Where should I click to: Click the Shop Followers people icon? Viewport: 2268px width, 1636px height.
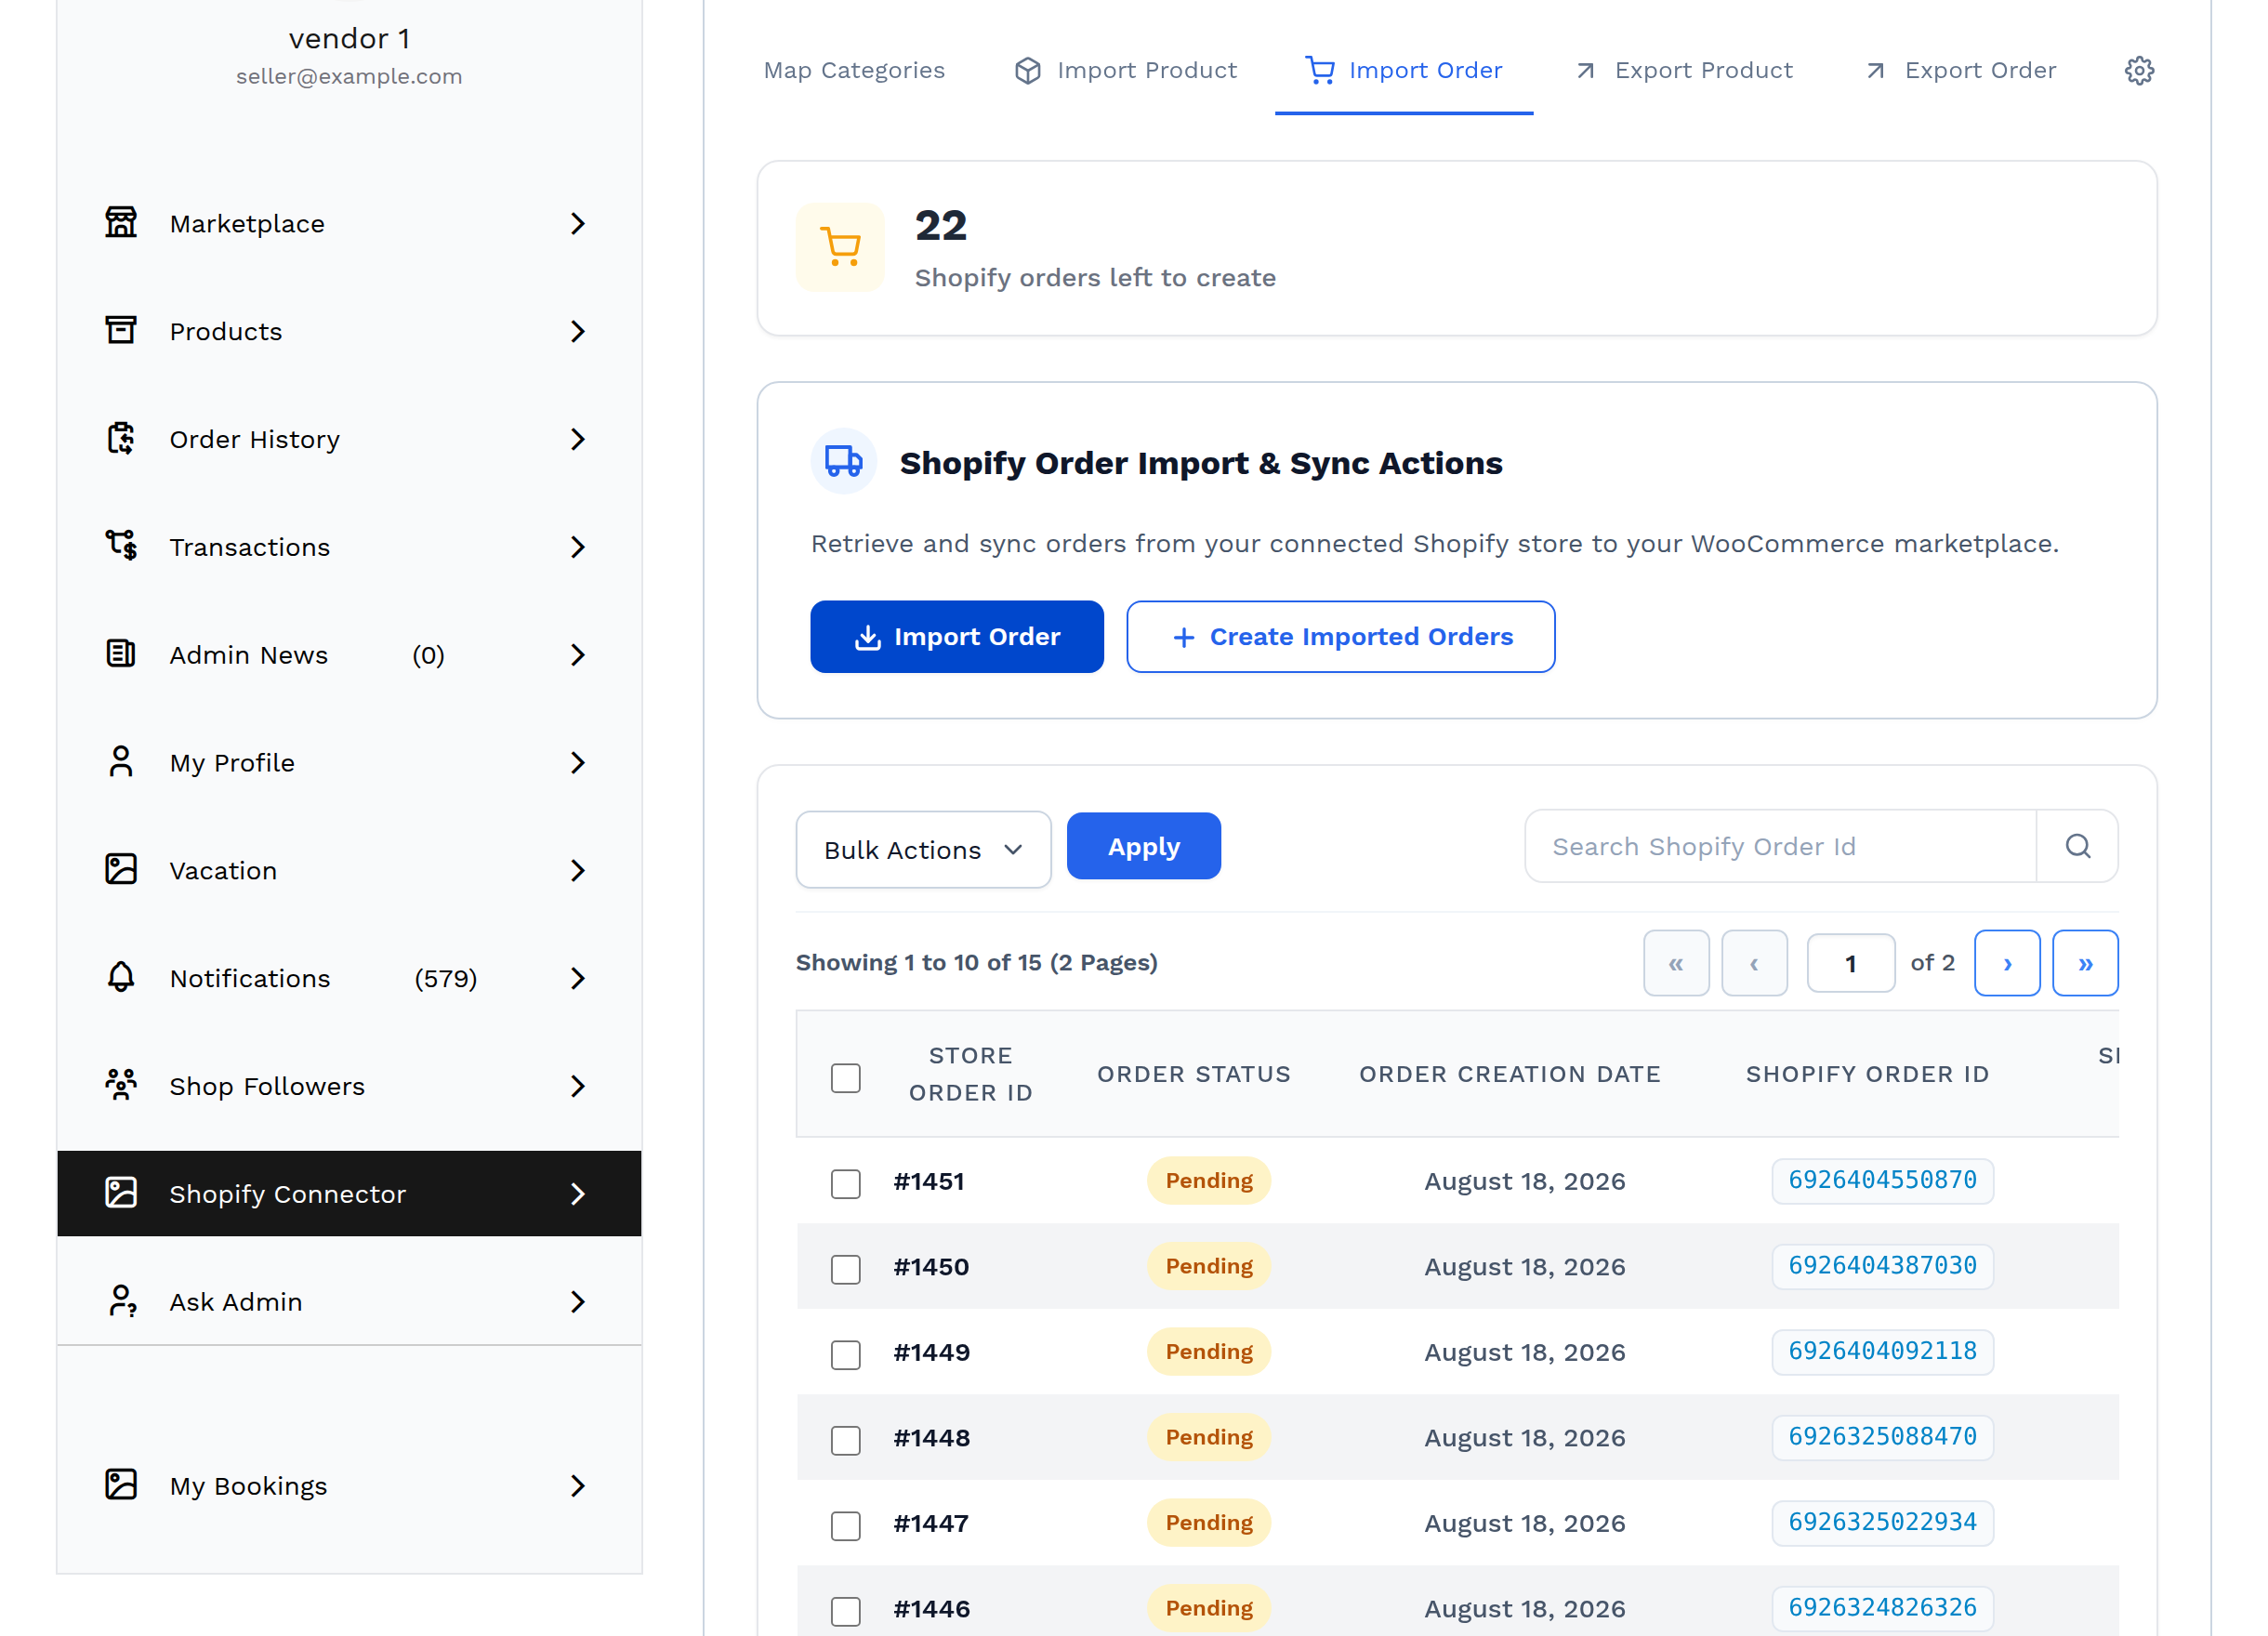click(121, 1085)
